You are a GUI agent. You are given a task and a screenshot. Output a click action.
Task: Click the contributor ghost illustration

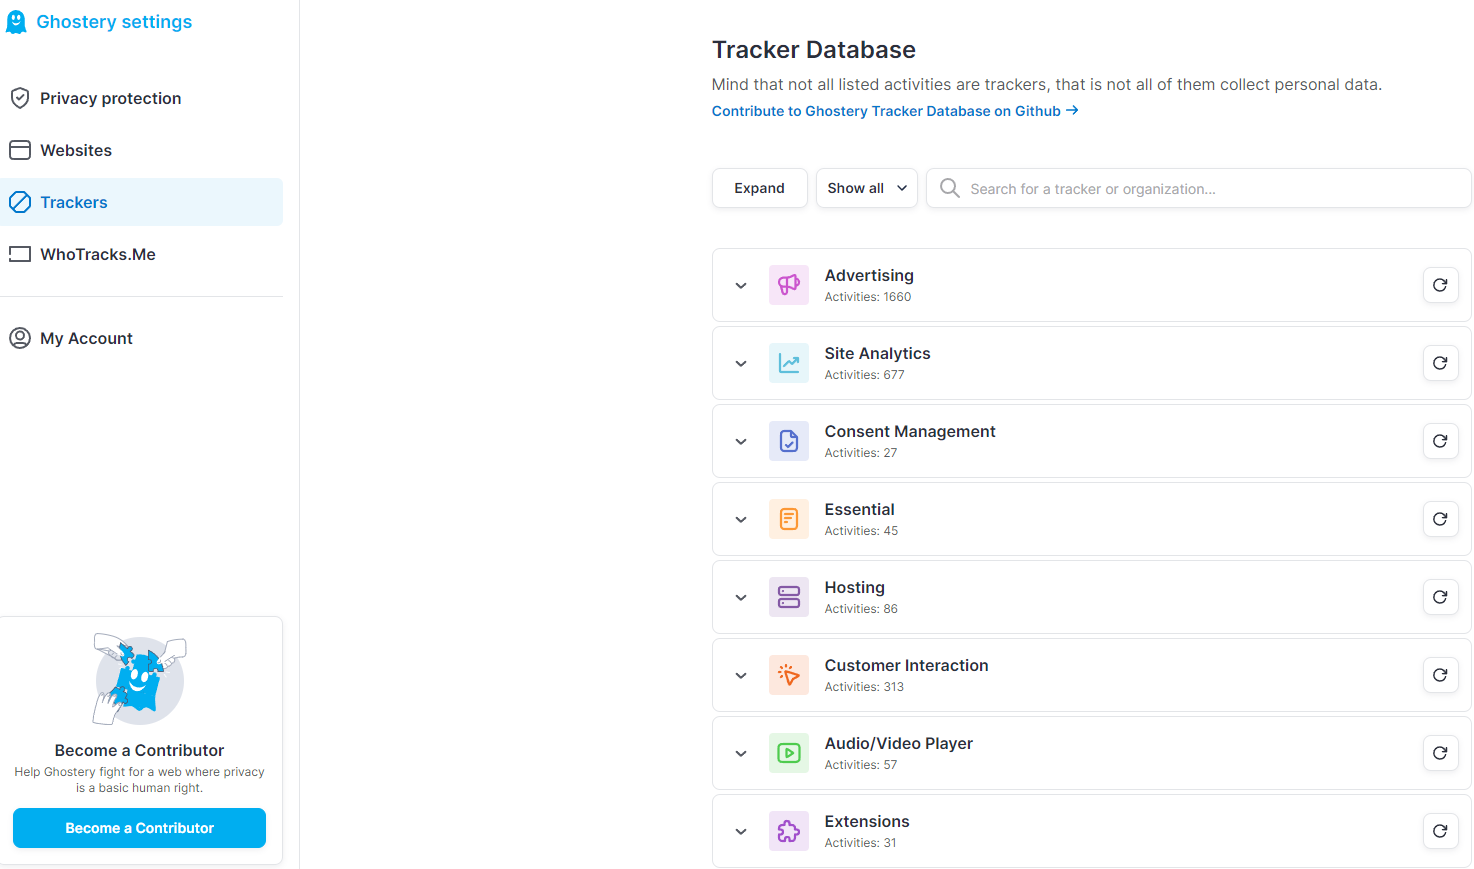point(139,679)
